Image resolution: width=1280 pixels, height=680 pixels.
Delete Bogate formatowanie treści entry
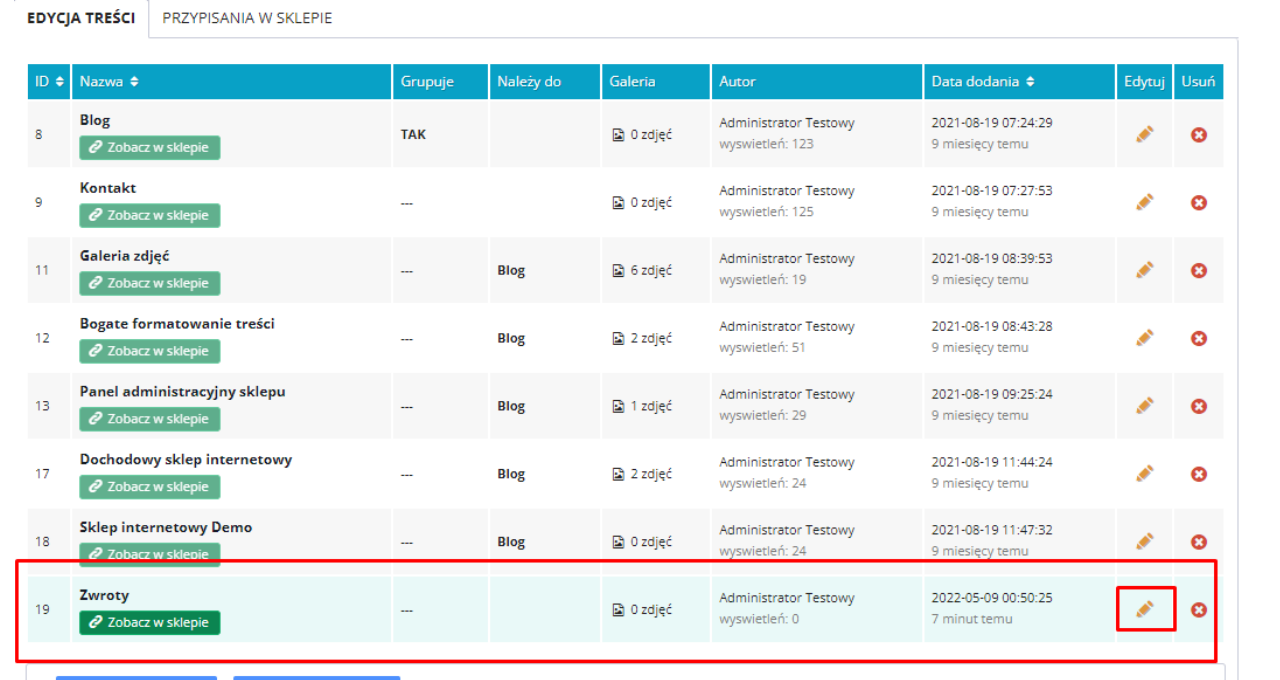[x=1199, y=338]
